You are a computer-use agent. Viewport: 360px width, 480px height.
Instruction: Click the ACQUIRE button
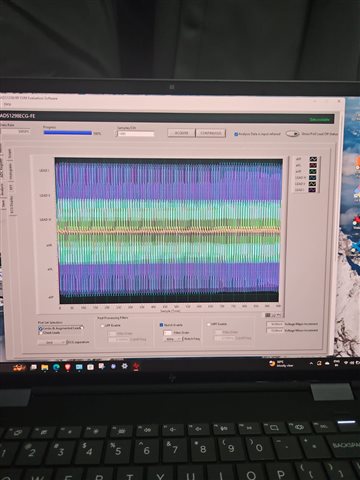(181, 133)
